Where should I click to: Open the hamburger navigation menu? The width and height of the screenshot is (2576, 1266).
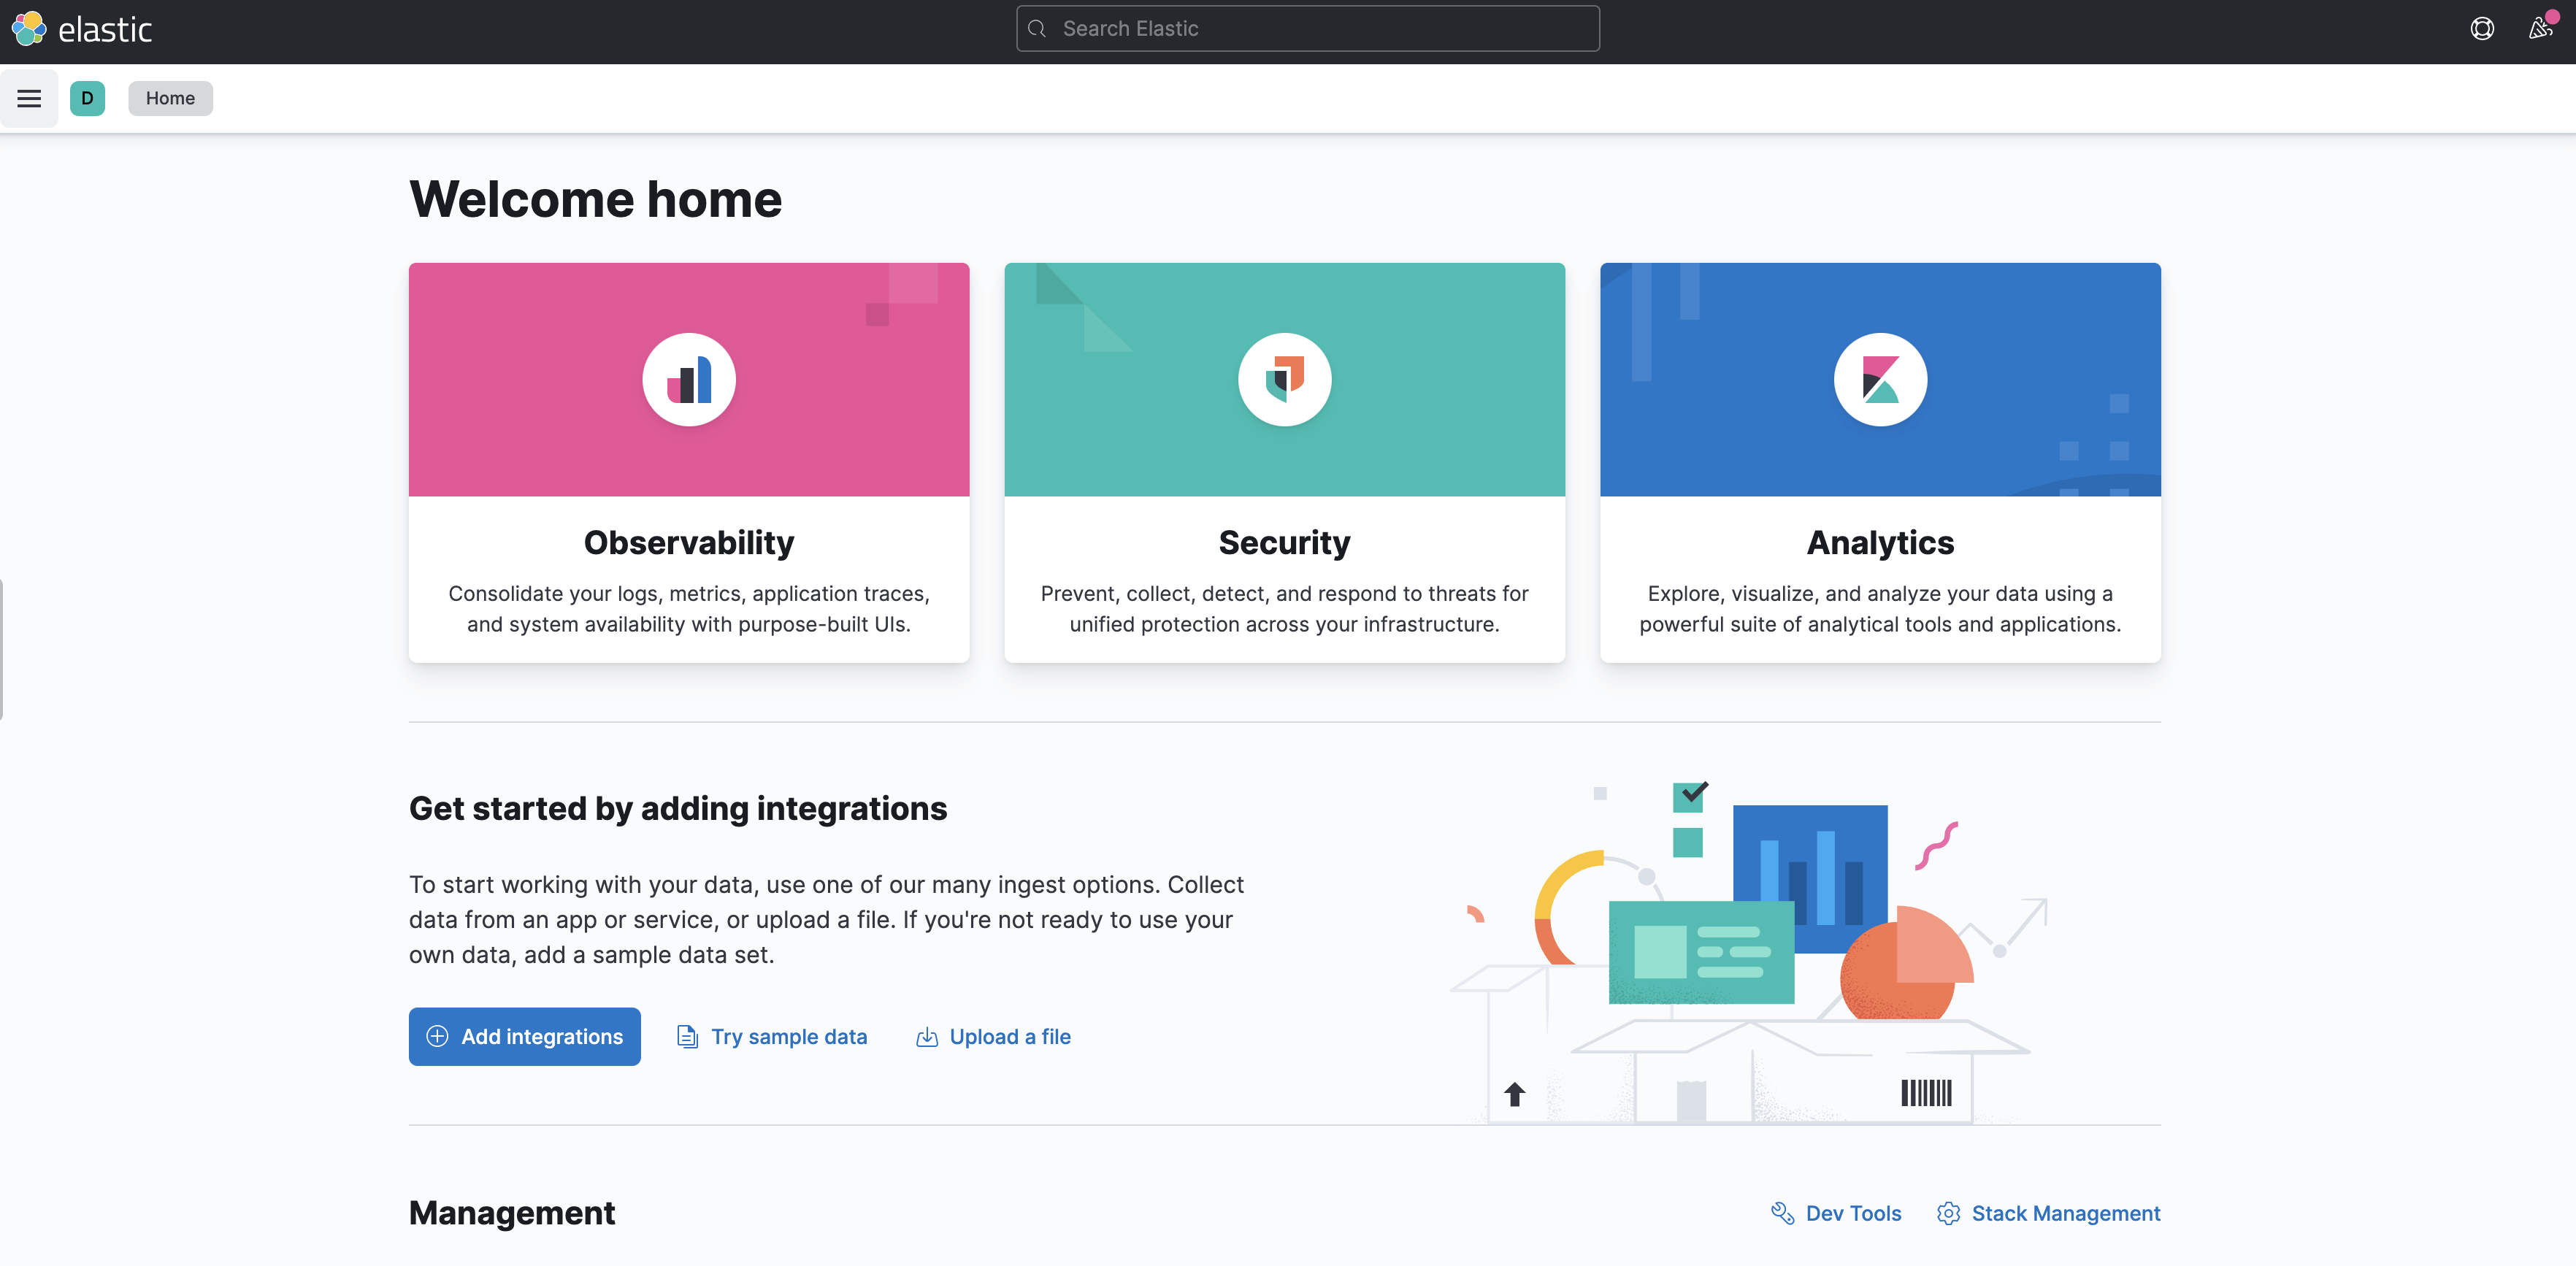point(29,98)
